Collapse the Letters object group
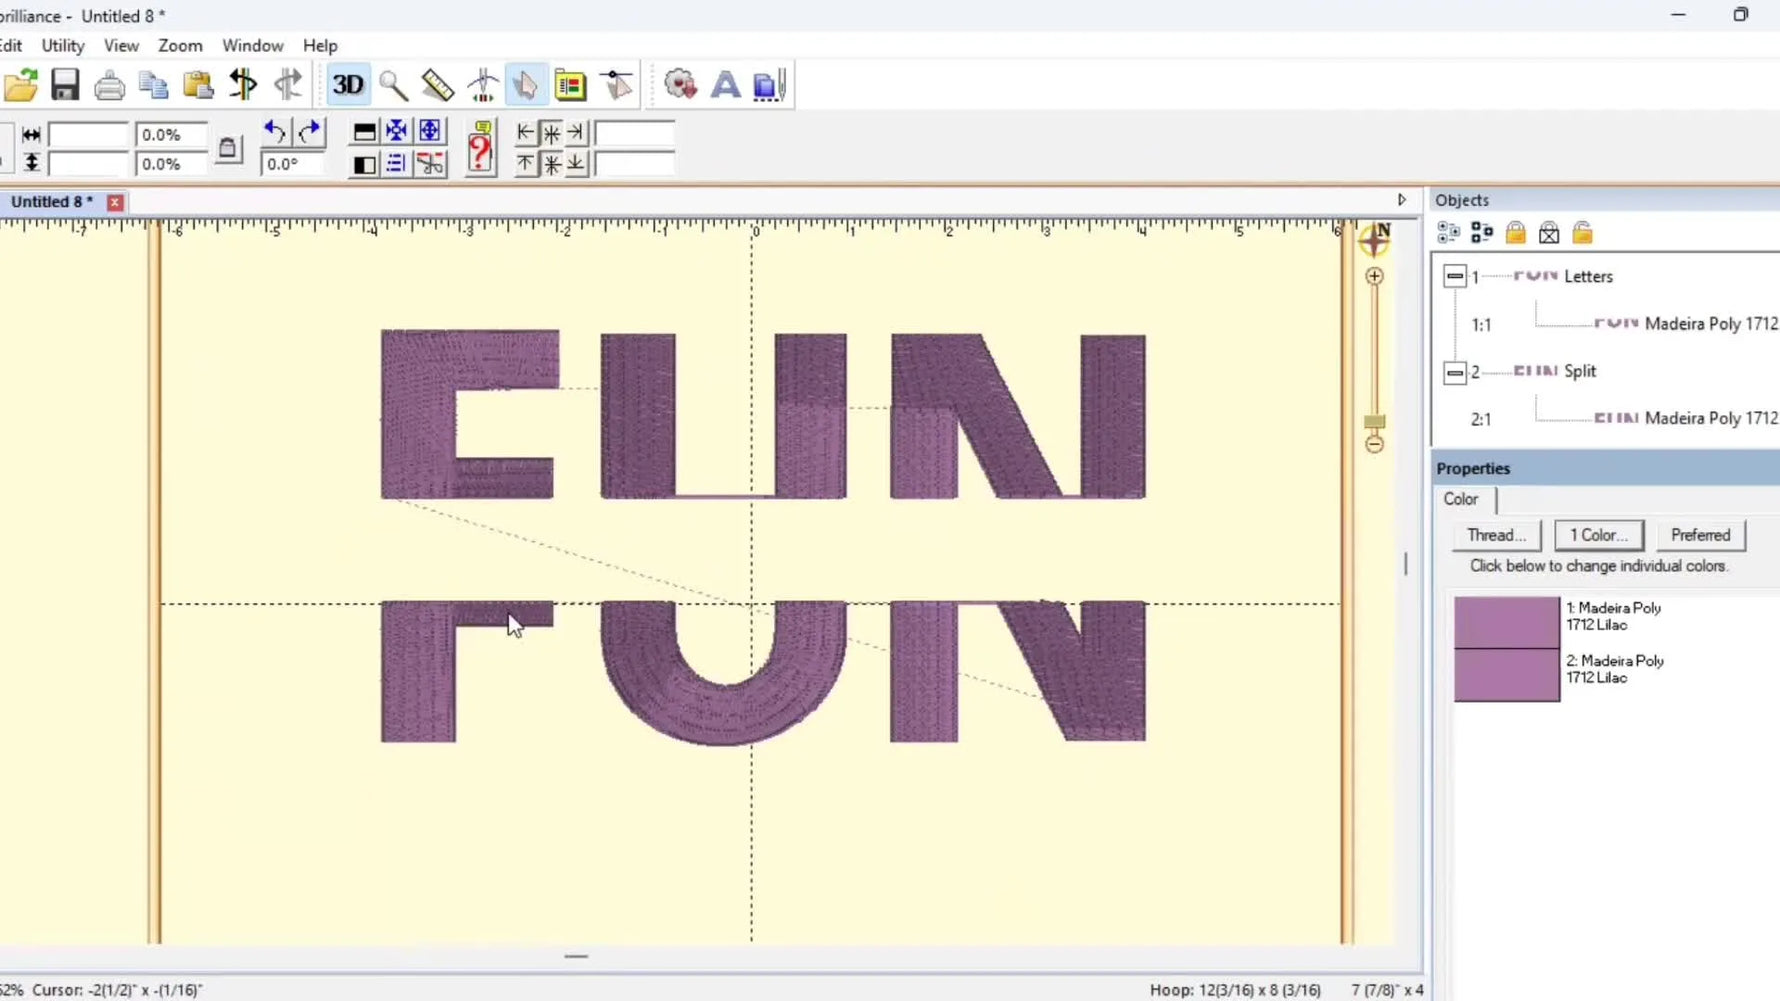Image resolution: width=1780 pixels, height=1001 pixels. coord(1455,276)
